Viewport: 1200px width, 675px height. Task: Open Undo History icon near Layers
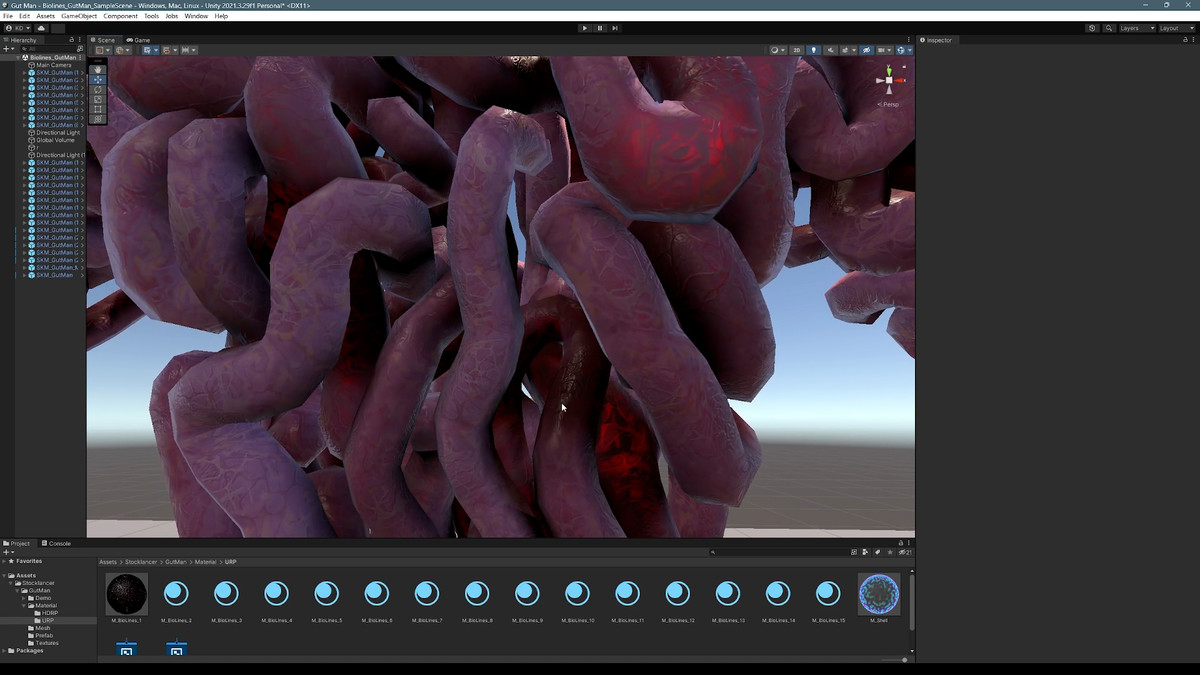(1091, 28)
